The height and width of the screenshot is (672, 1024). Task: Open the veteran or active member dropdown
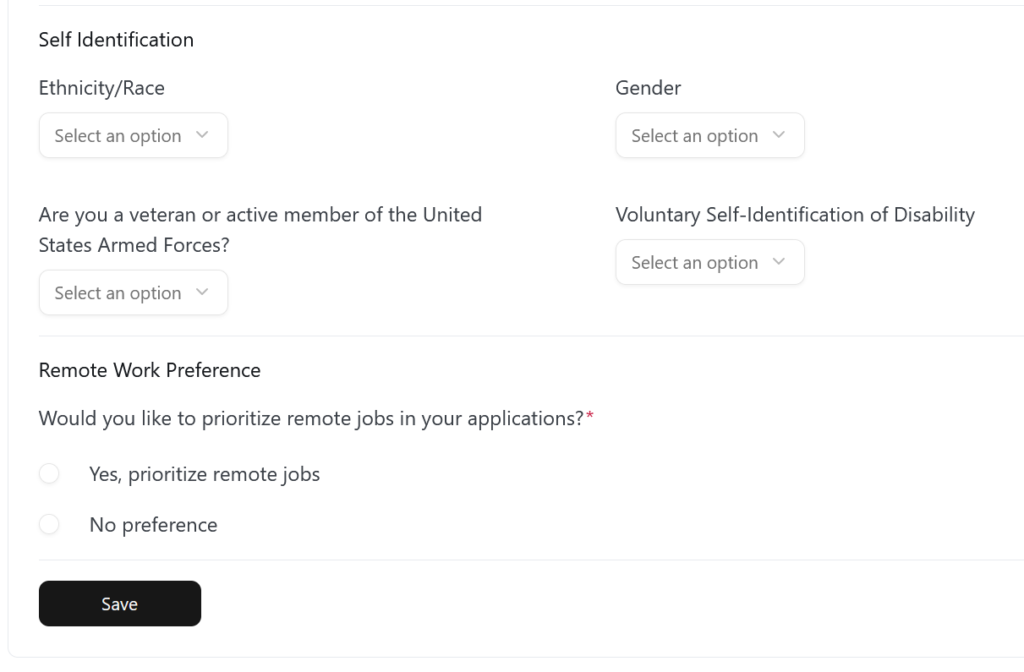[133, 292]
